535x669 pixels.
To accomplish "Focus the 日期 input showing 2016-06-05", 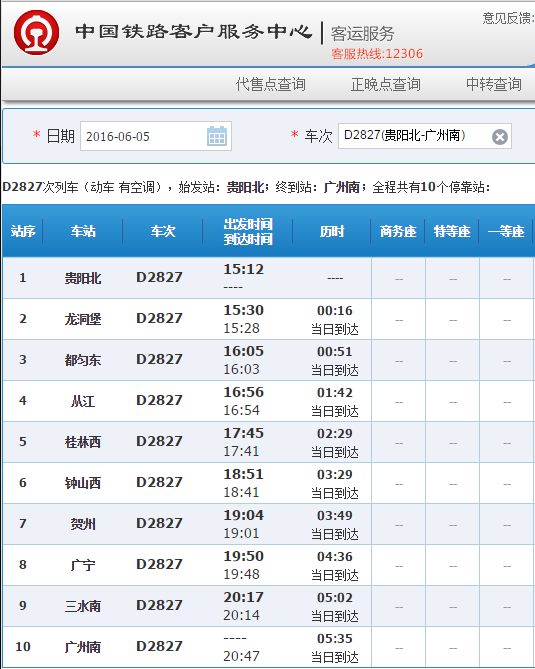I will coord(156,136).
